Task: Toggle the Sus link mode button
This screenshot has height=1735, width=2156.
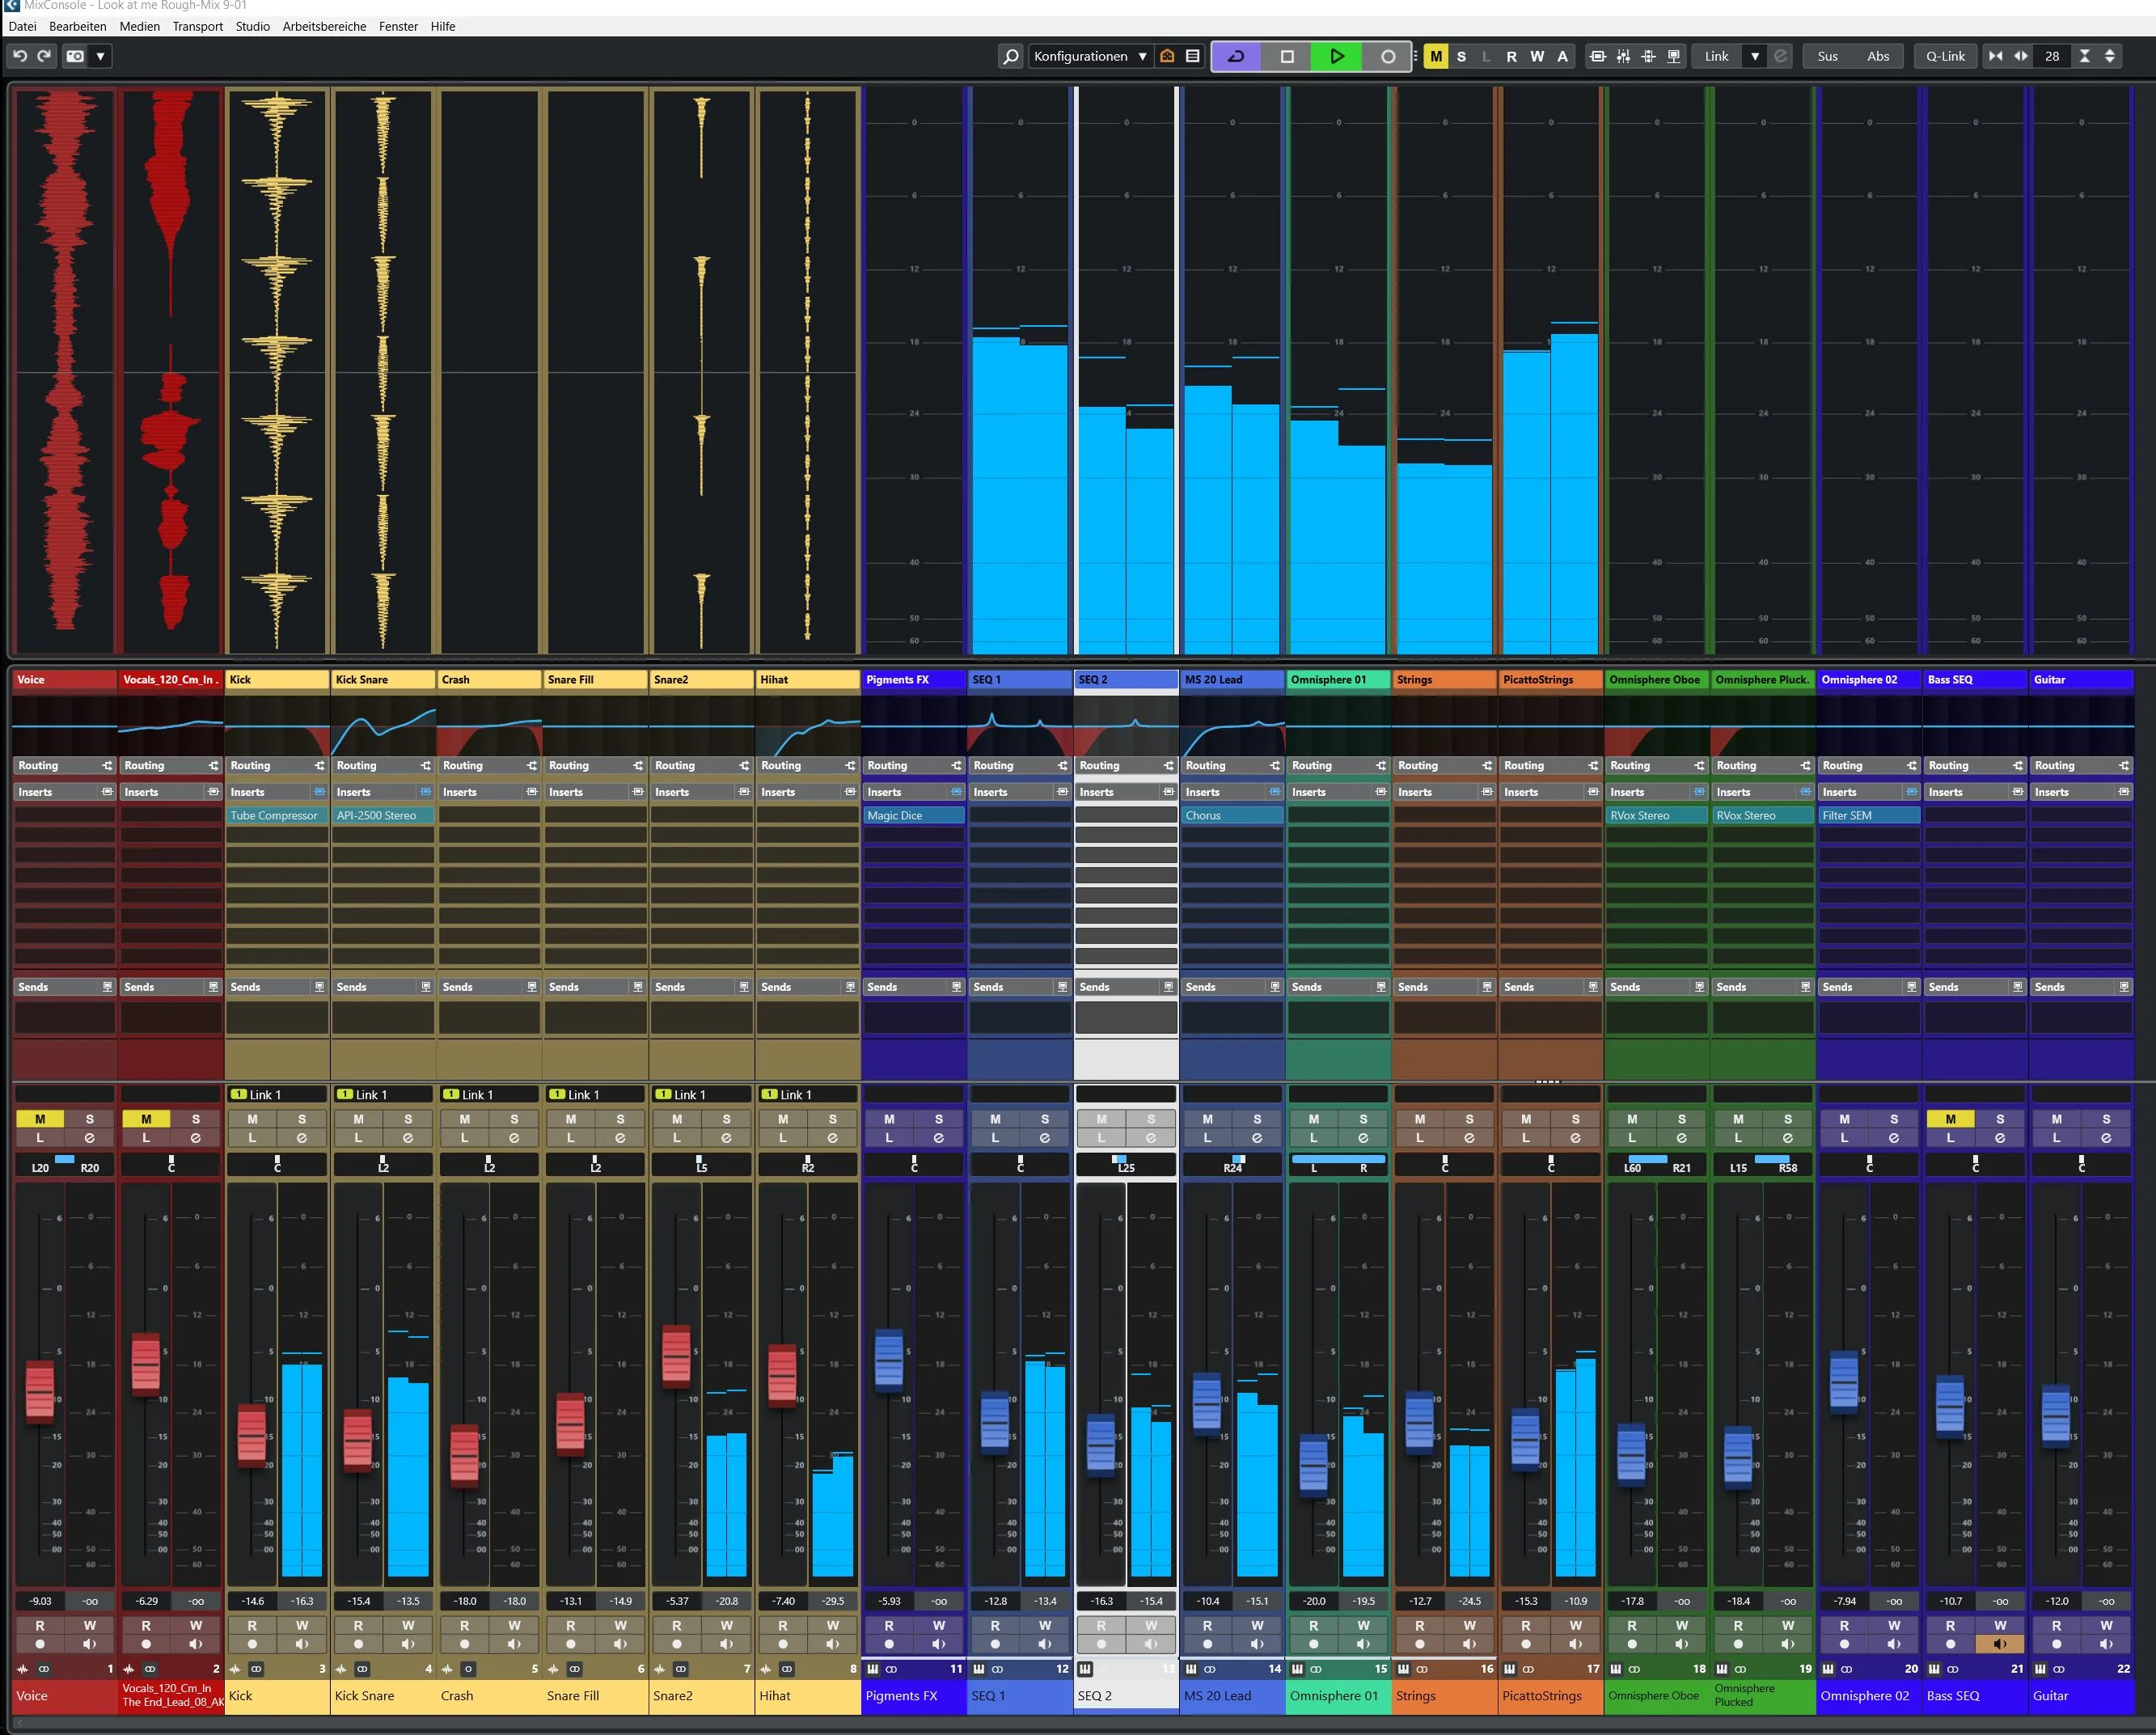Action: pyautogui.click(x=1827, y=56)
